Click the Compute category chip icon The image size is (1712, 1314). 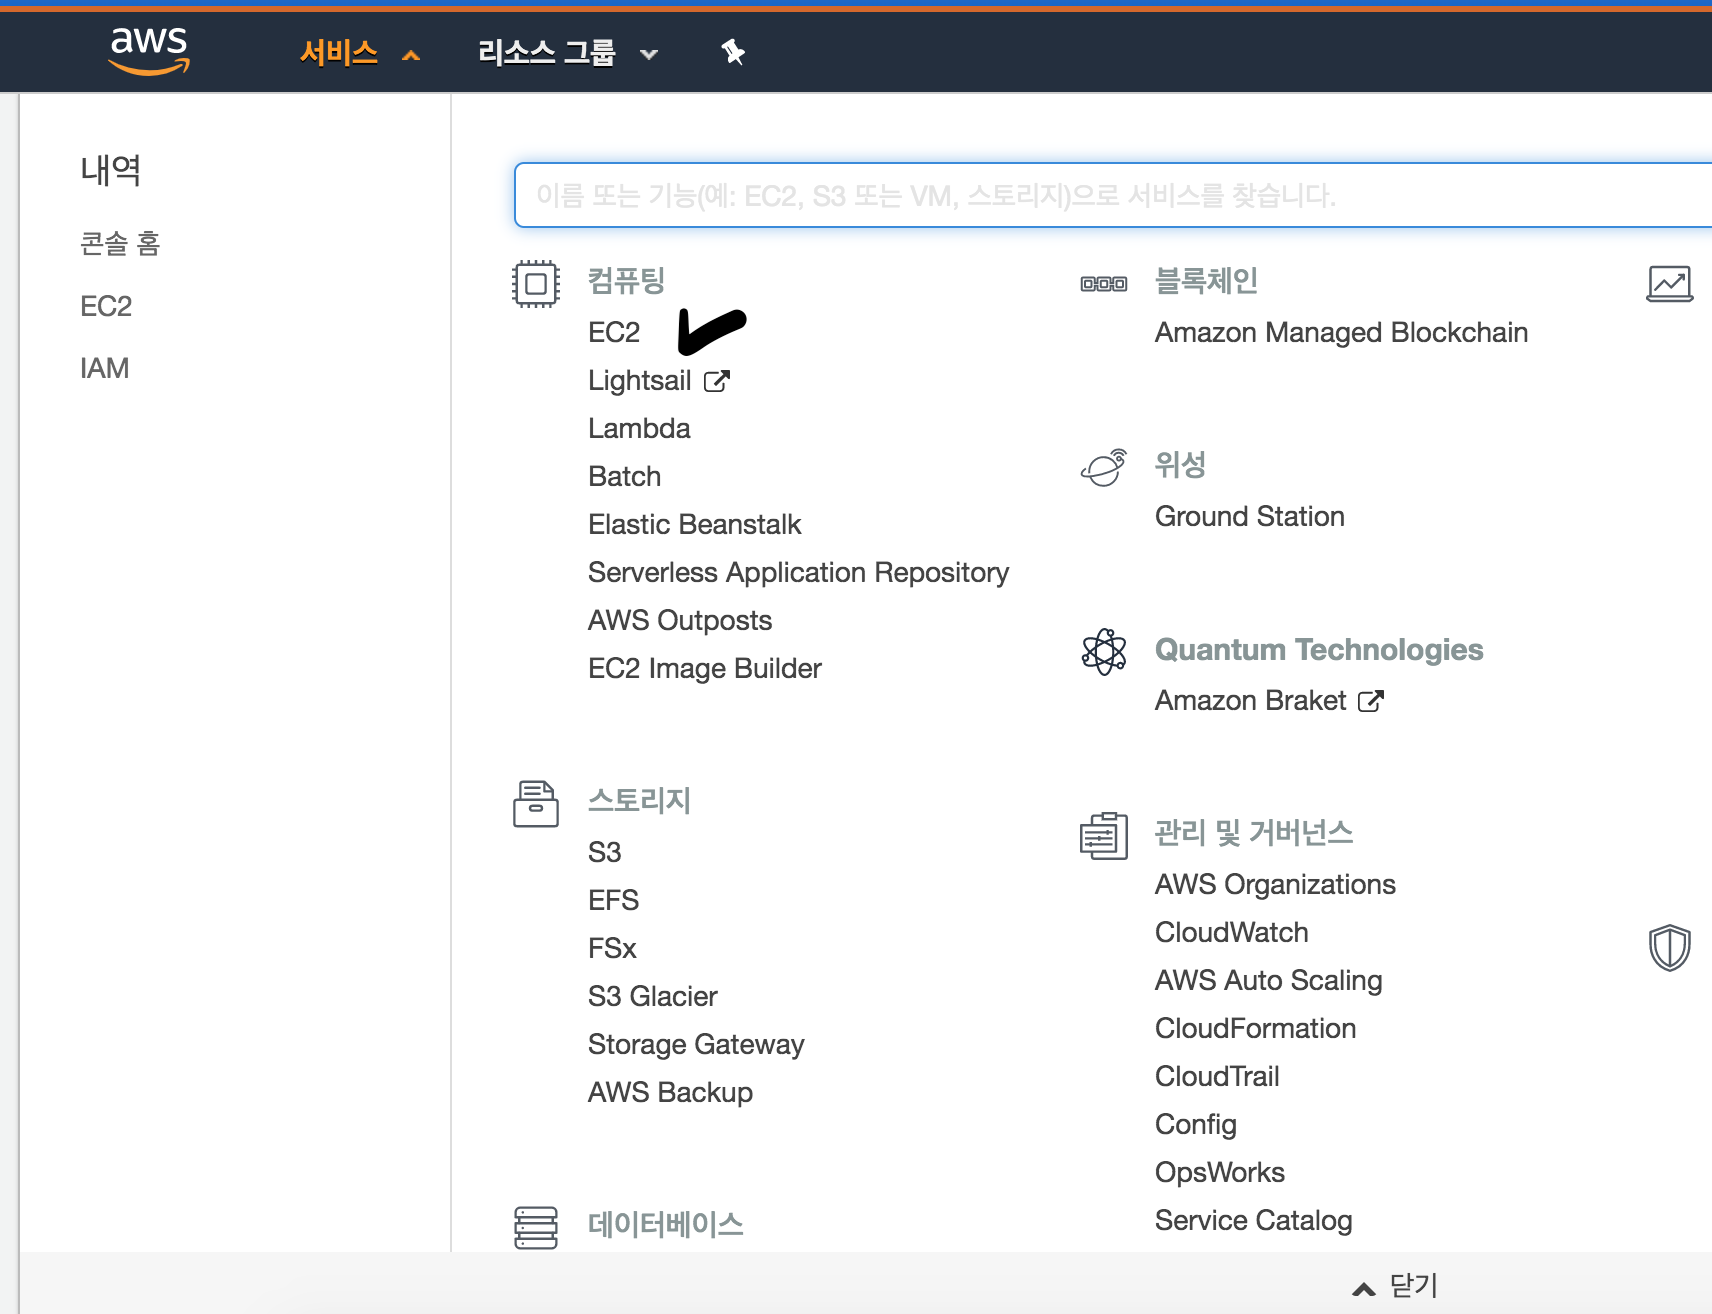pos(536,284)
